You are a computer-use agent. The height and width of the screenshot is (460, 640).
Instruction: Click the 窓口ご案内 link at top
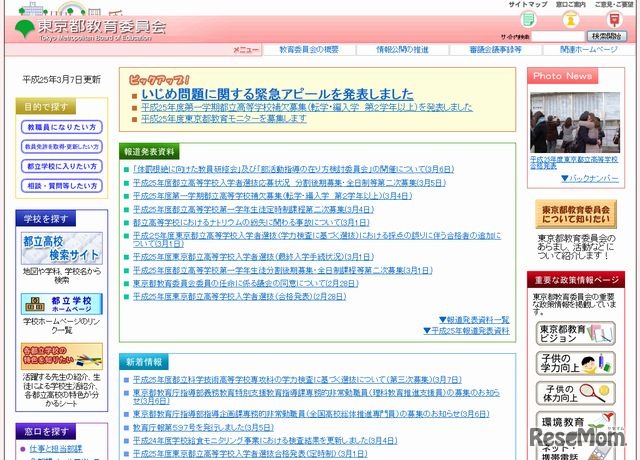click(571, 4)
